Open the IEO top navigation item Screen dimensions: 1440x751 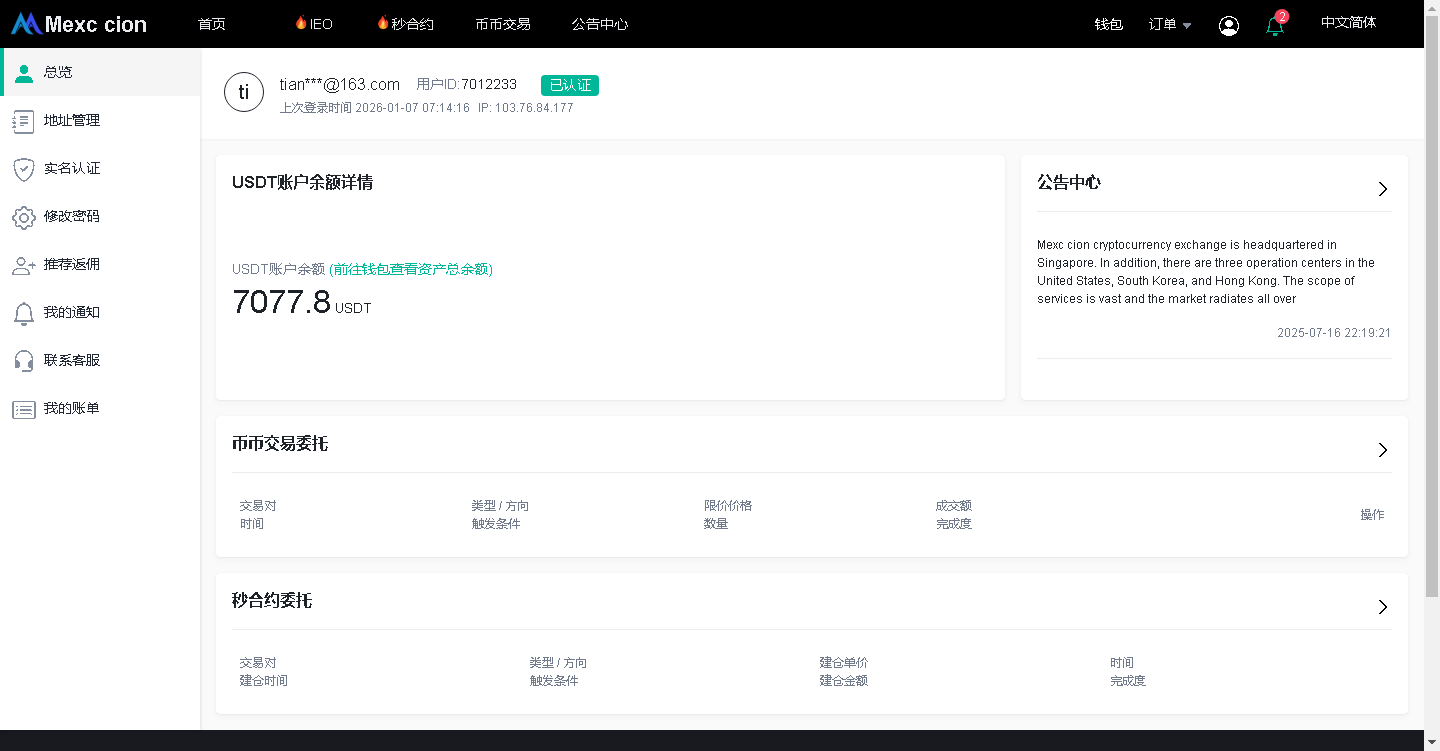pyautogui.click(x=314, y=24)
